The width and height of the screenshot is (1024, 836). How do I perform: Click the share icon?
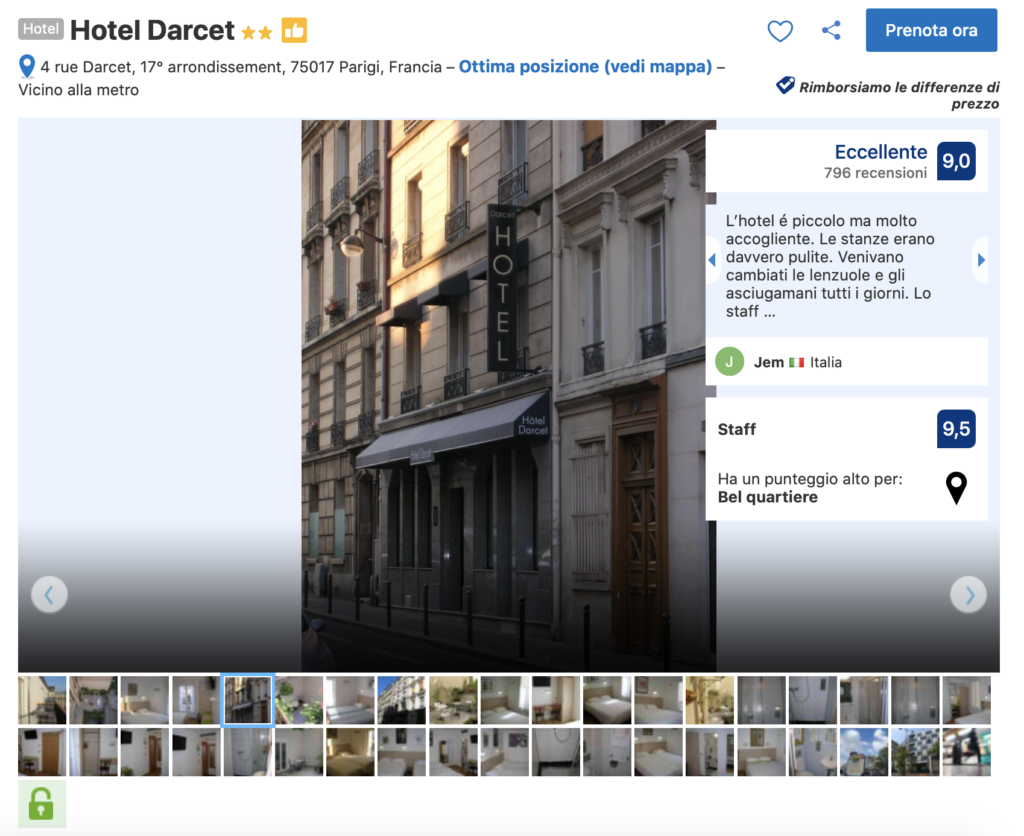831,31
